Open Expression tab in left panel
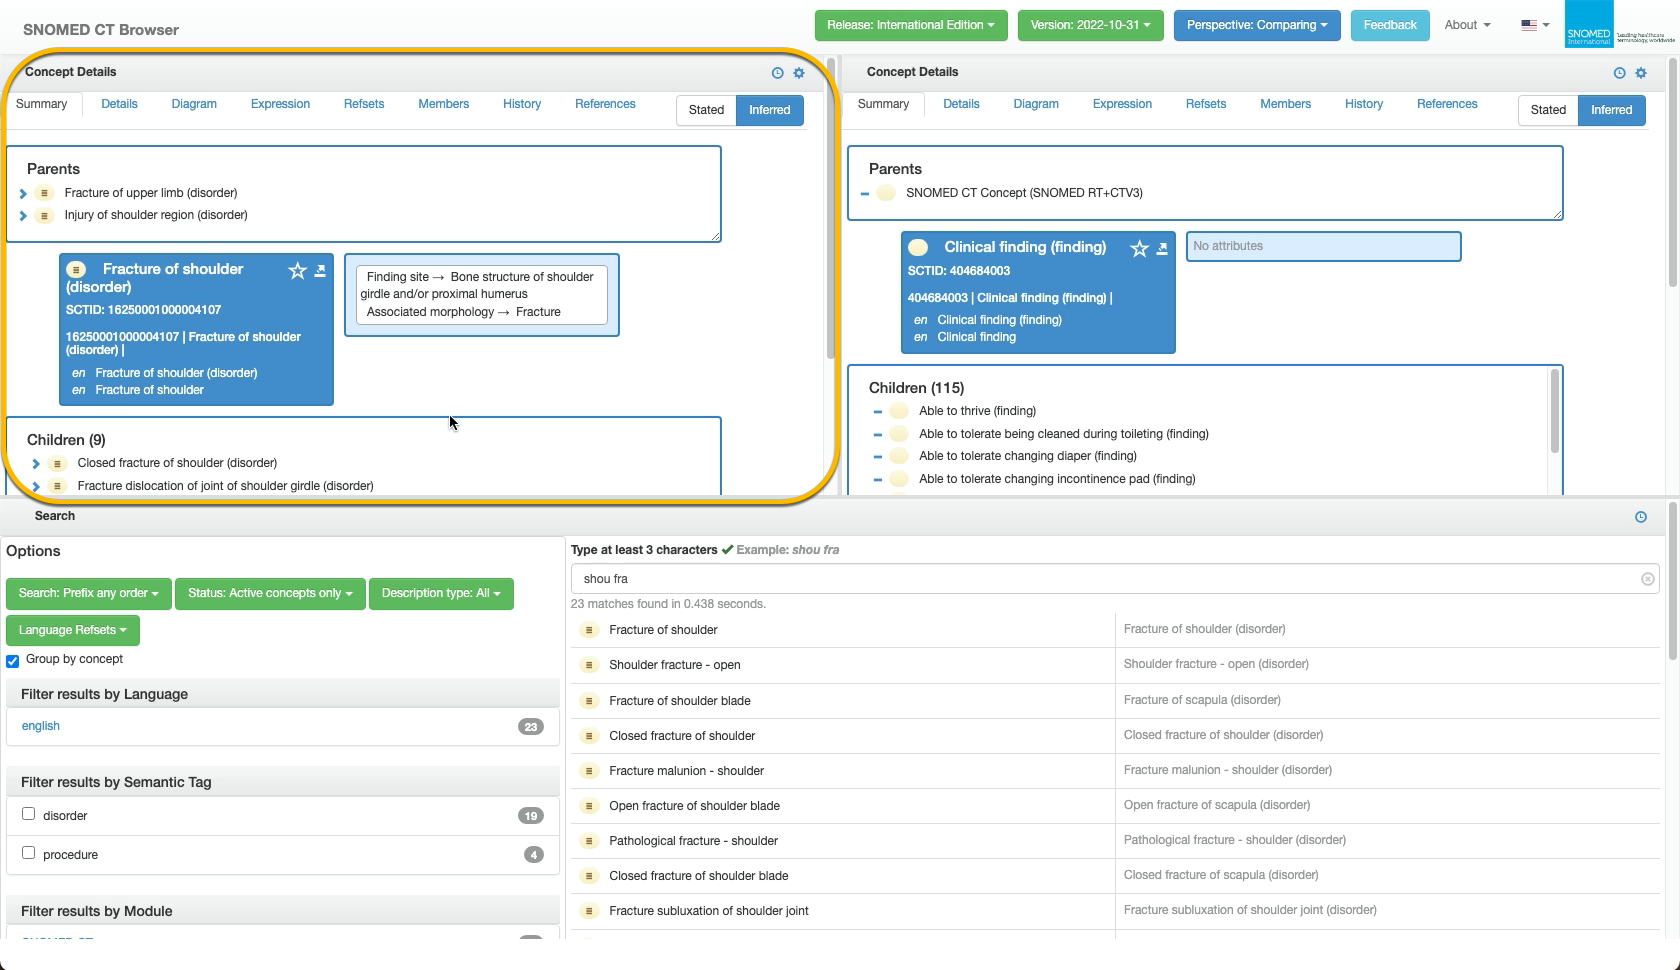Viewport: 1680px width, 970px height. point(280,104)
